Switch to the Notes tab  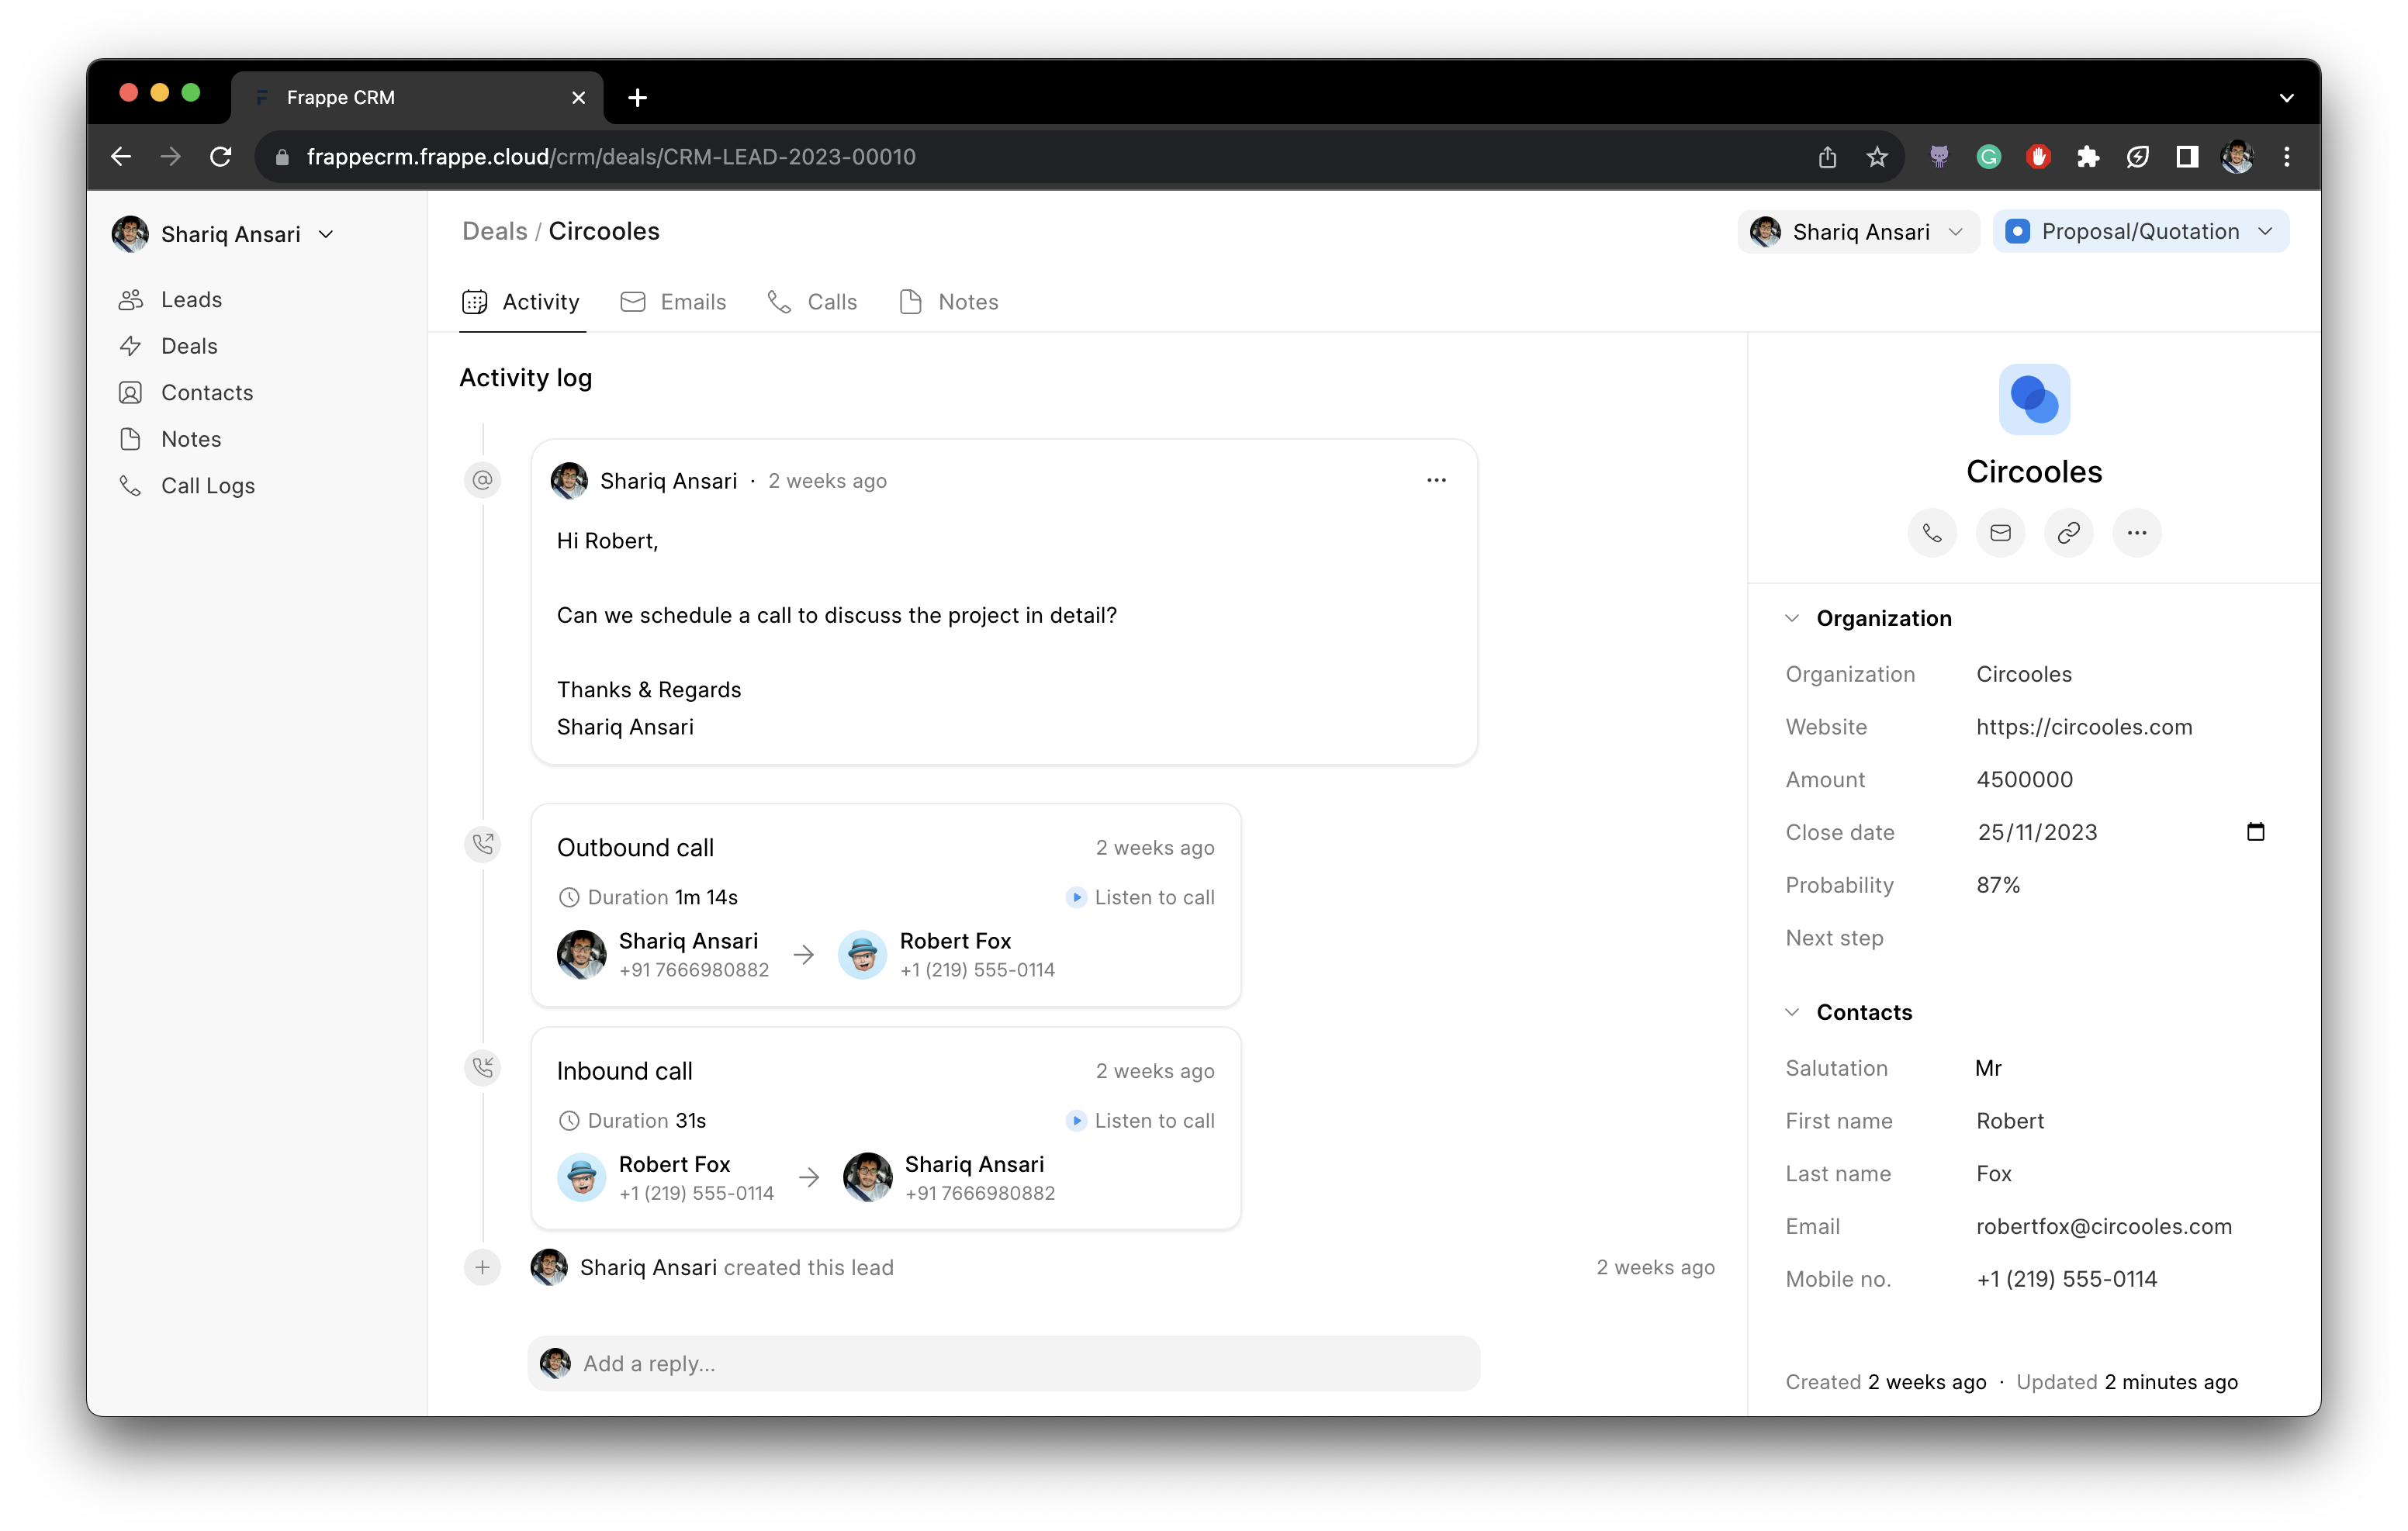pos(965,302)
